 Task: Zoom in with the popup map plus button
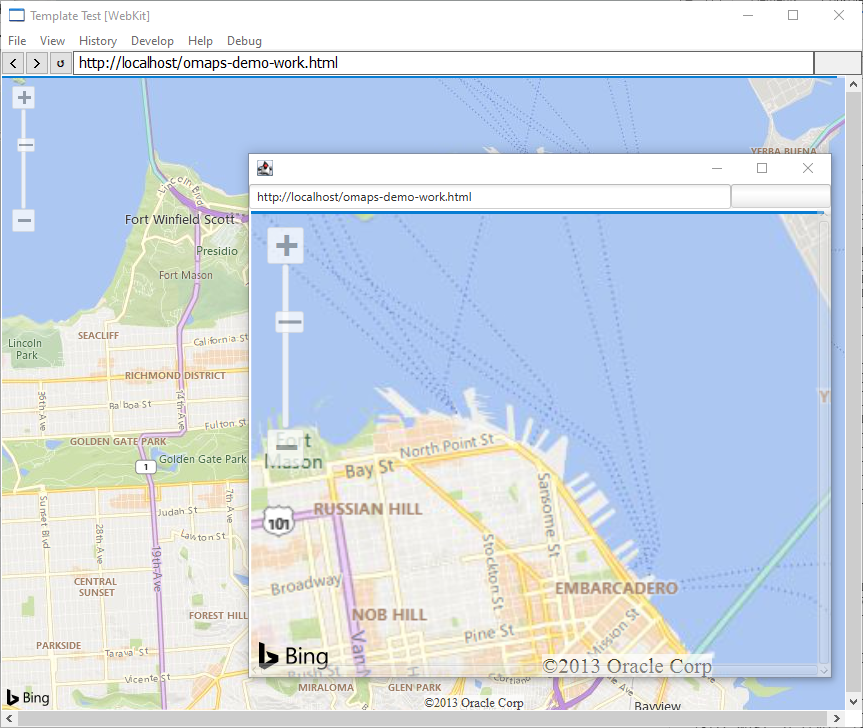(286, 245)
